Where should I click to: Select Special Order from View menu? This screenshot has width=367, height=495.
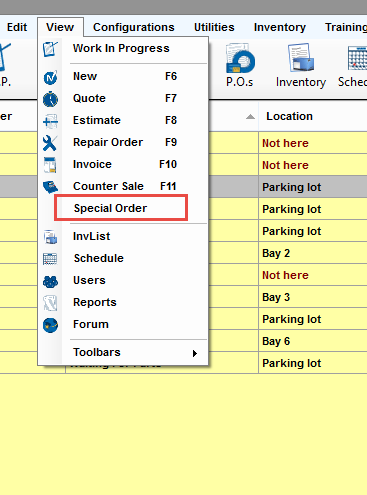coord(123,209)
